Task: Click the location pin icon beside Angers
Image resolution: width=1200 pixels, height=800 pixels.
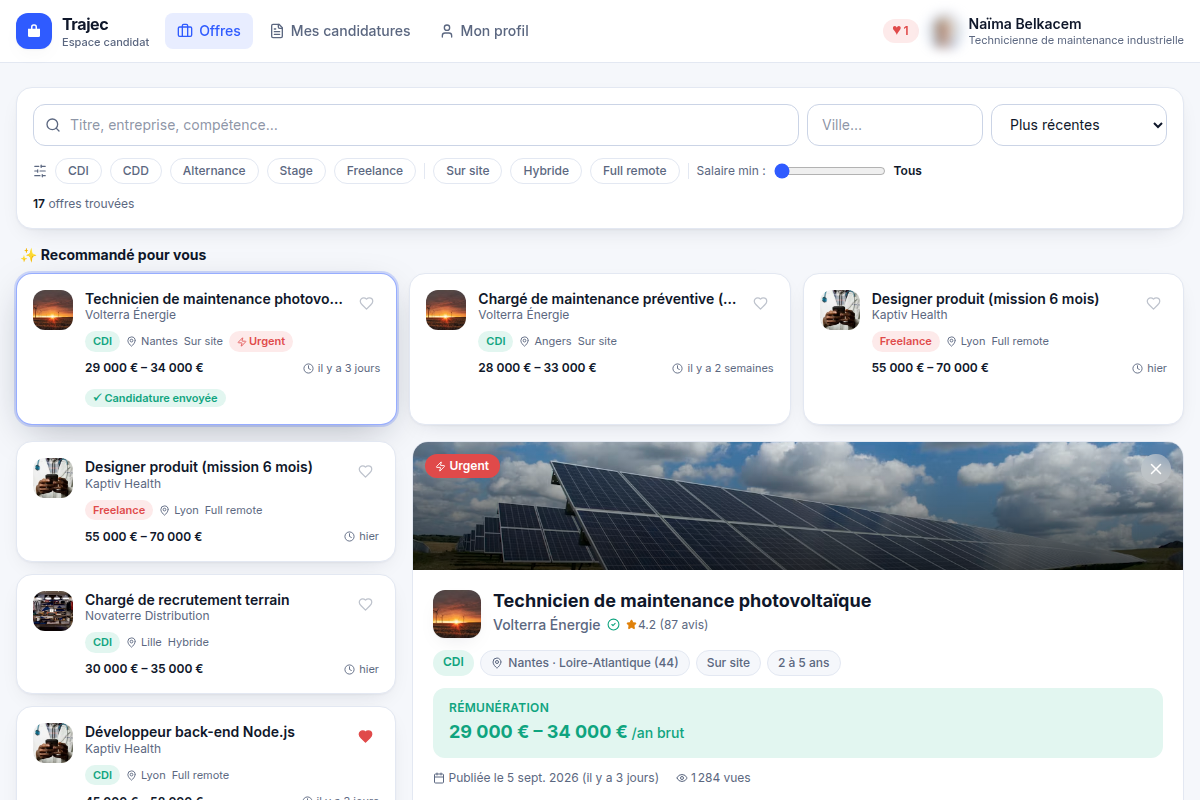Action: click(x=524, y=341)
